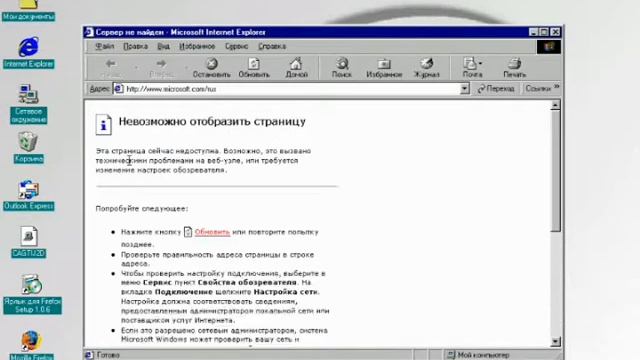Open the Правка menu

pyautogui.click(x=136, y=46)
